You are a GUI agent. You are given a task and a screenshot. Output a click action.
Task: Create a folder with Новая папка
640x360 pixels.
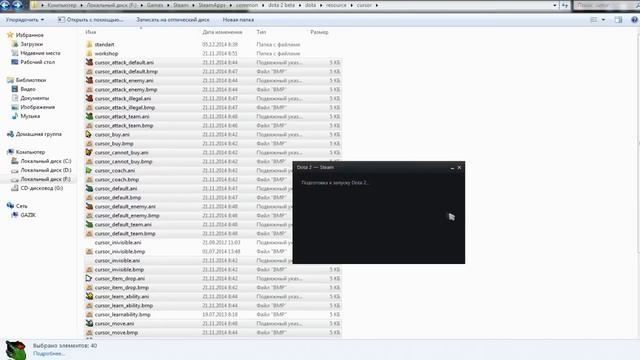click(238, 20)
